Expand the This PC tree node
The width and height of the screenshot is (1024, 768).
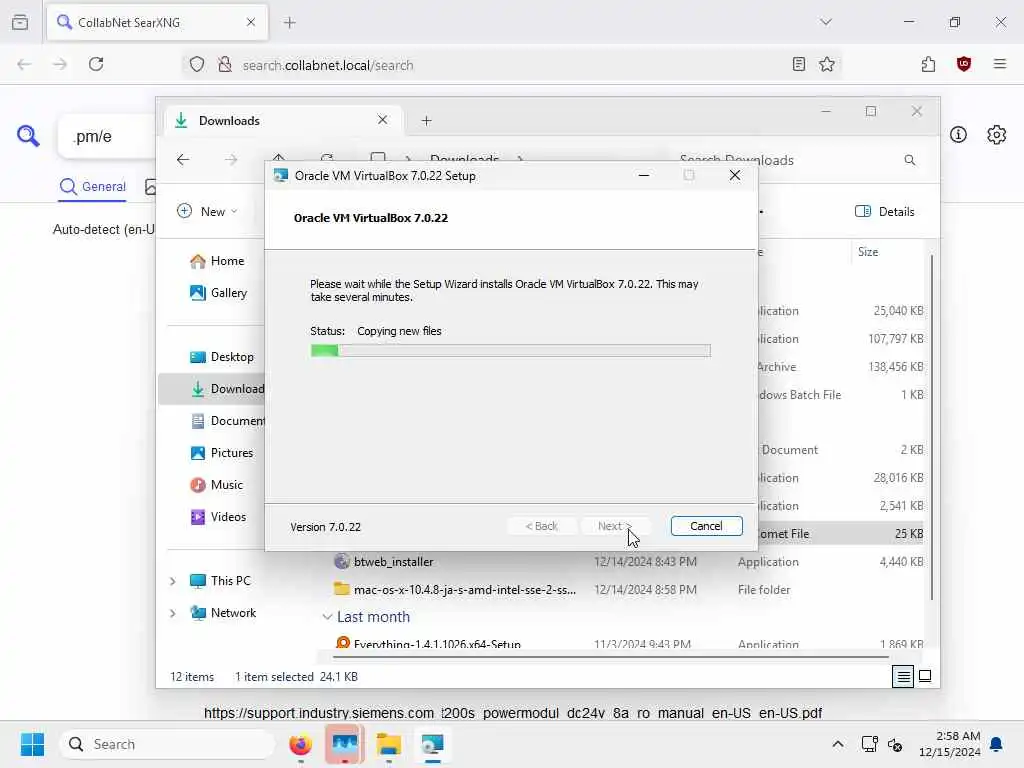pyautogui.click(x=172, y=581)
